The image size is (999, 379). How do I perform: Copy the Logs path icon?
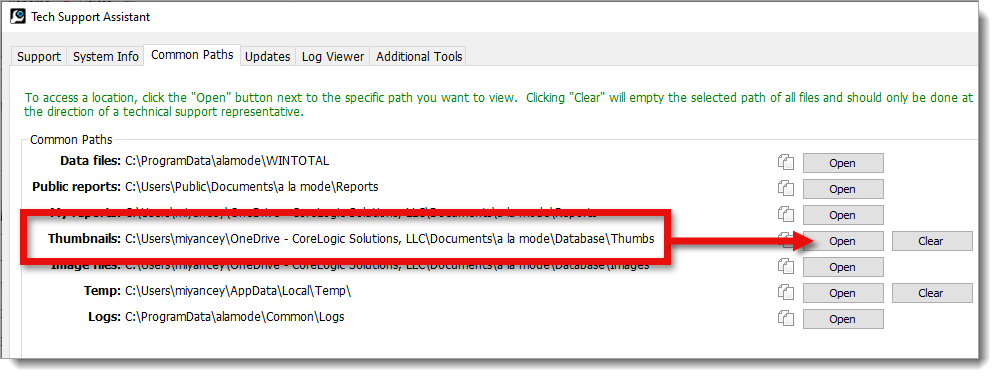(x=786, y=318)
